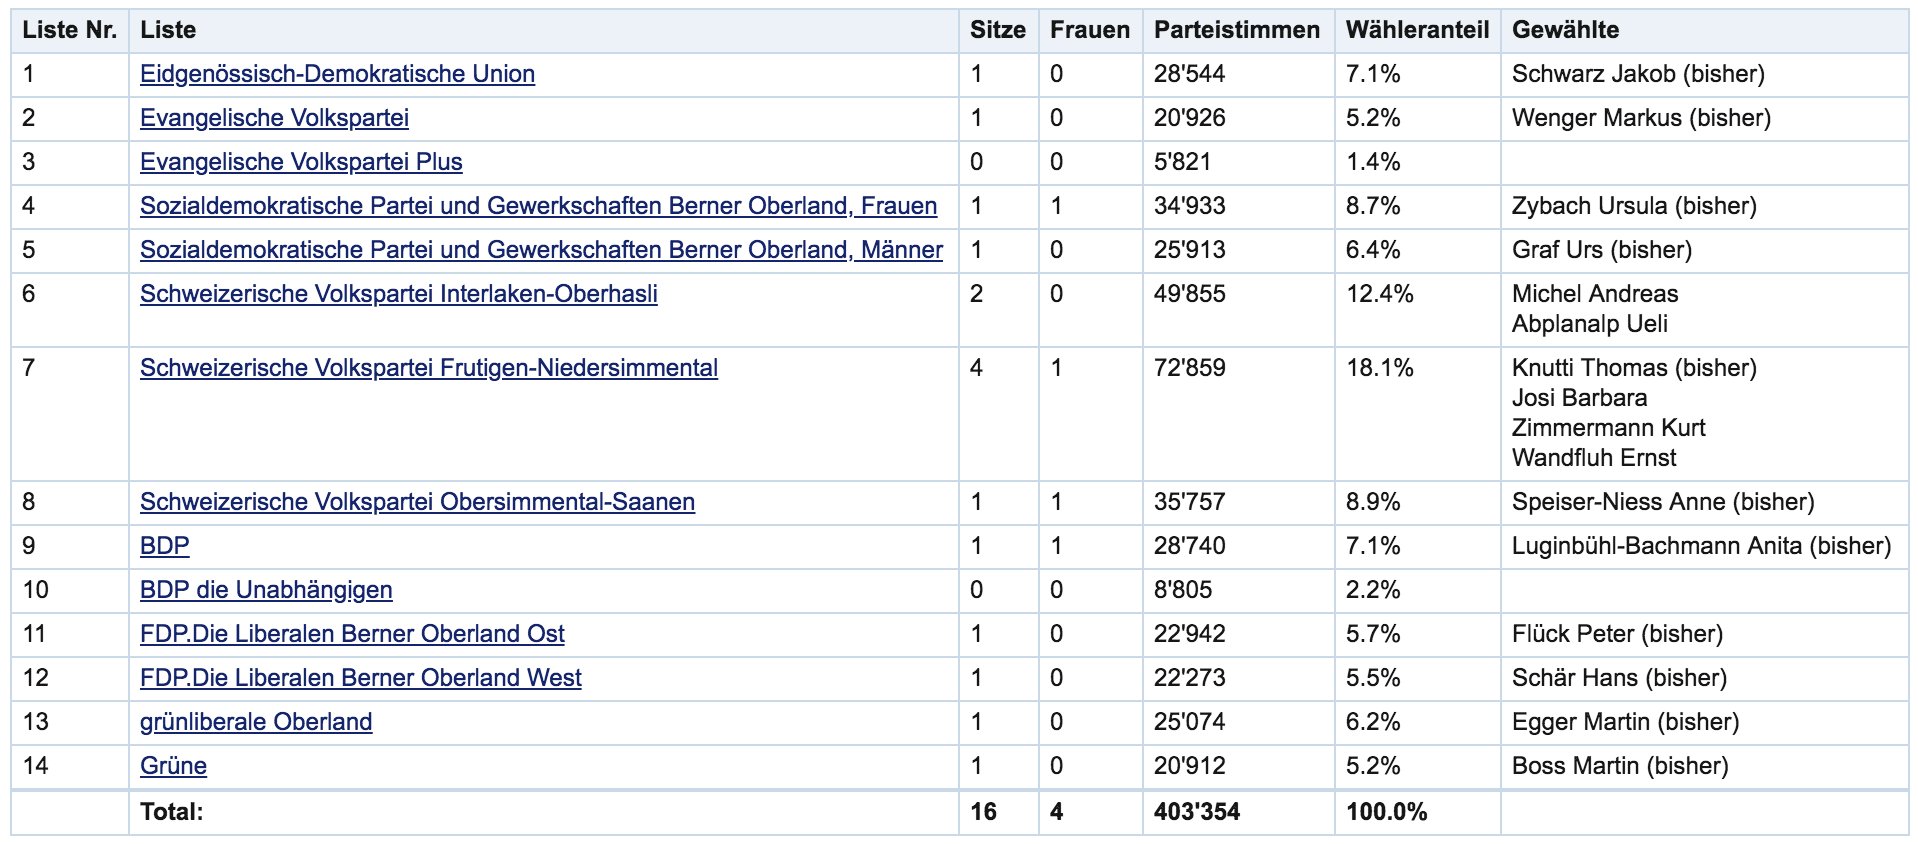1918x844 pixels.
Task: Click the voter share 18.1%
Action: pyautogui.click(x=1380, y=368)
